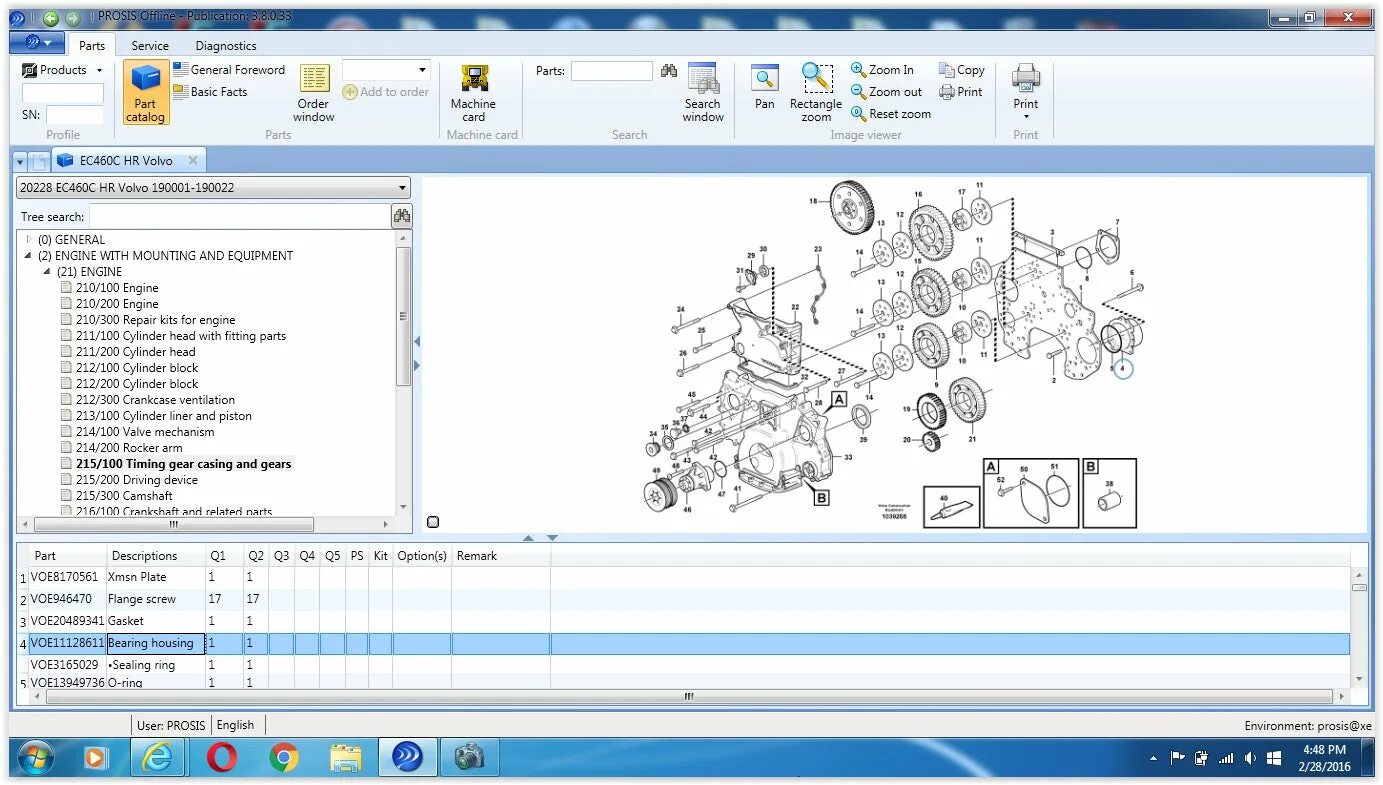Click the parts table horizontal scrollbar
The width and height of the screenshot is (1383, 785).
689,697
